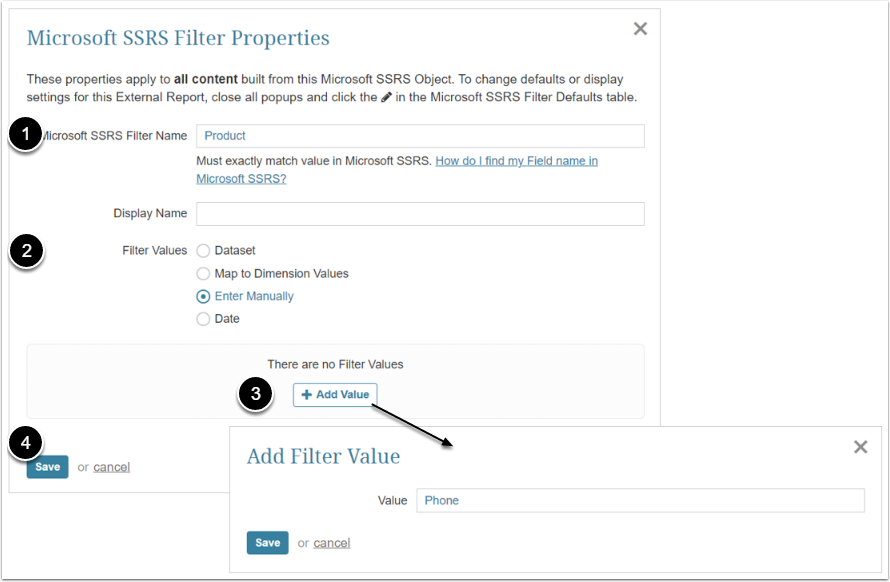Screen dimensions: 890x582
Task: Click the Value field containing Phone
Action: 640,501
